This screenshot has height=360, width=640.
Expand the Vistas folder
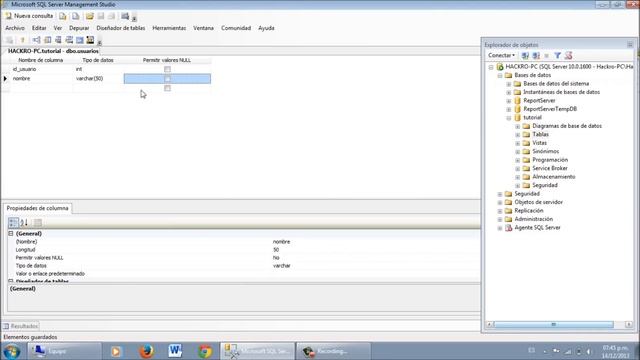tap(518, 143)
